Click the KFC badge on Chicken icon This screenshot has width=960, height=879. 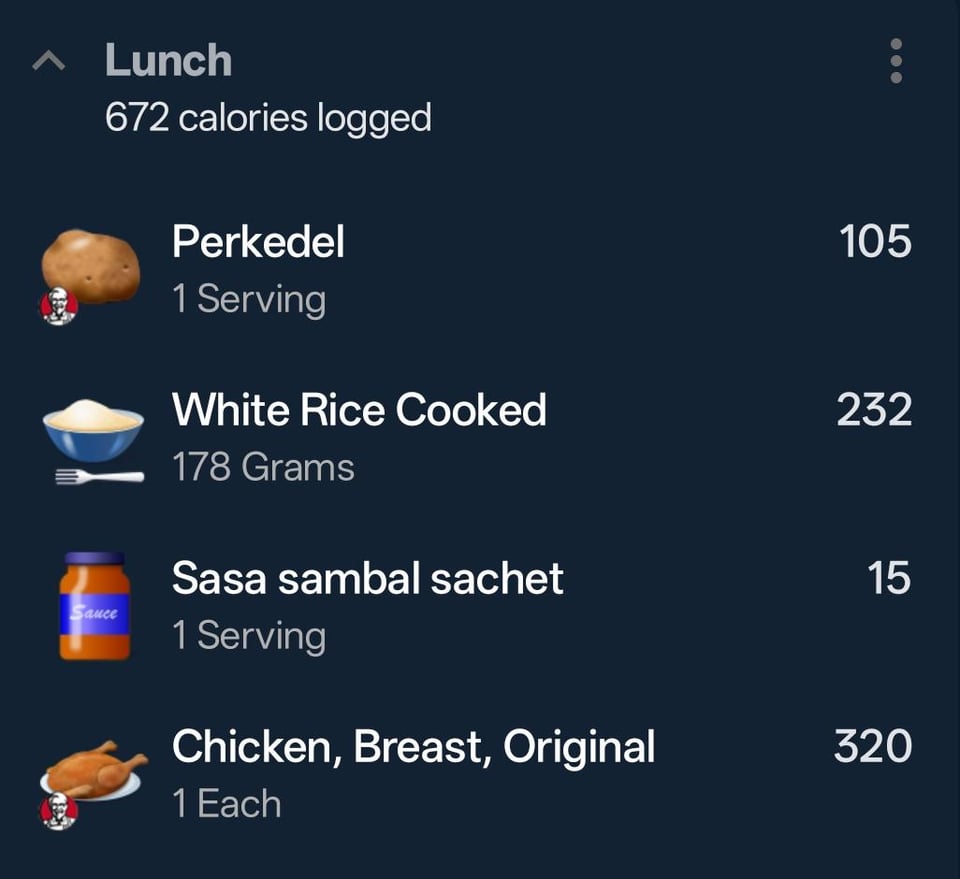pyautogui.click(x=58, y=810)
